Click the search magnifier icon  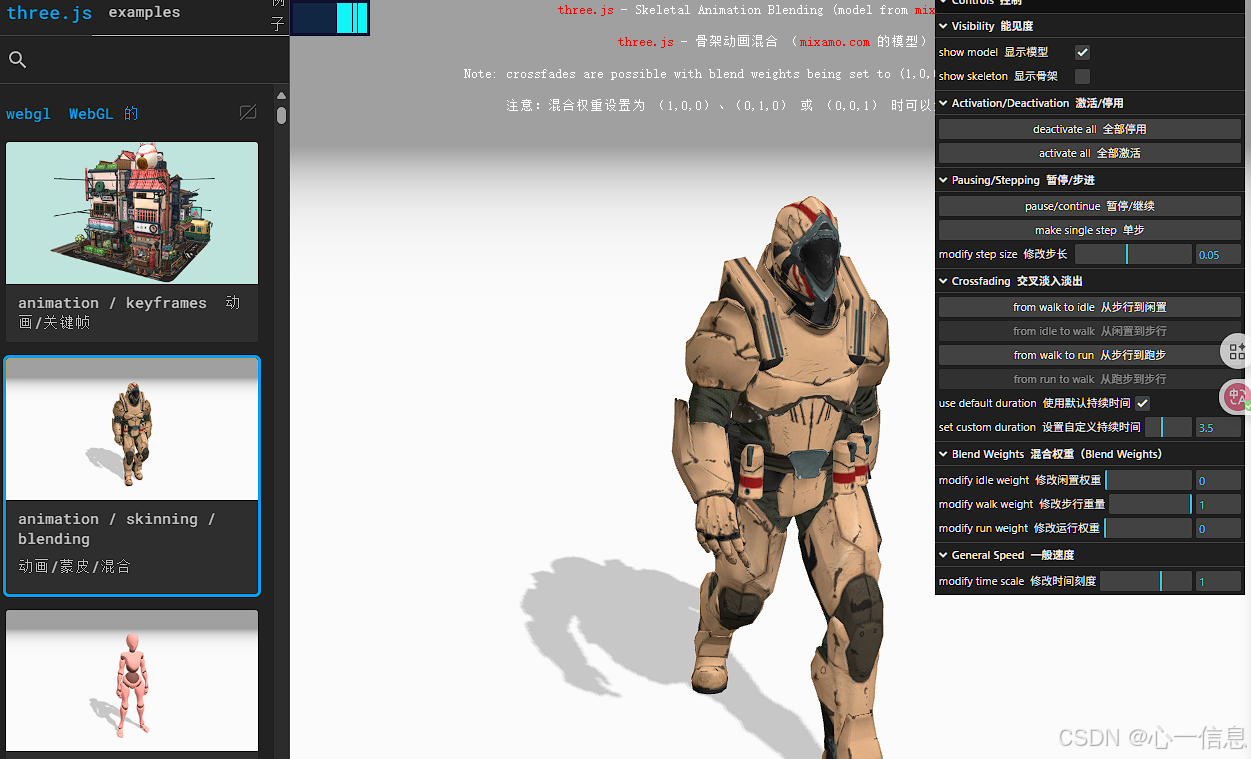pos(17,60)
